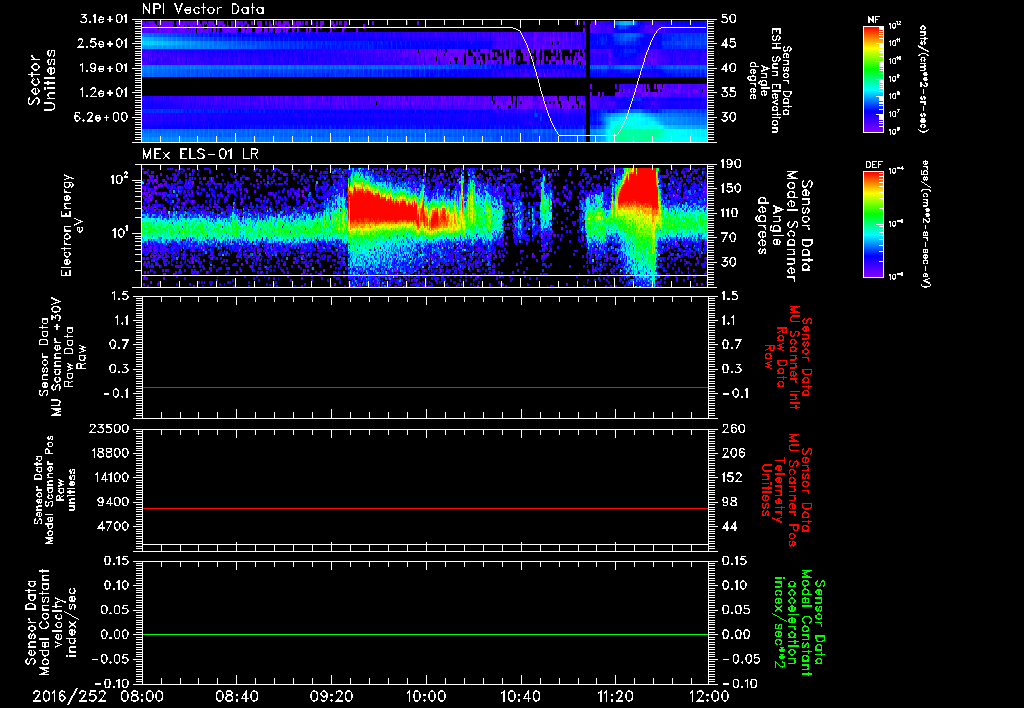Click the "DEF" color bar heading
This screenshot has height=708, width=1024.
[x=873, y=165]
